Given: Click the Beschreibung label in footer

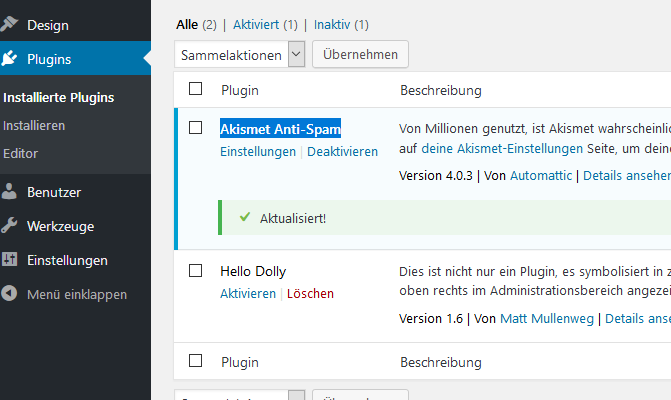Looking at the screenshot, I should [441, 362].
